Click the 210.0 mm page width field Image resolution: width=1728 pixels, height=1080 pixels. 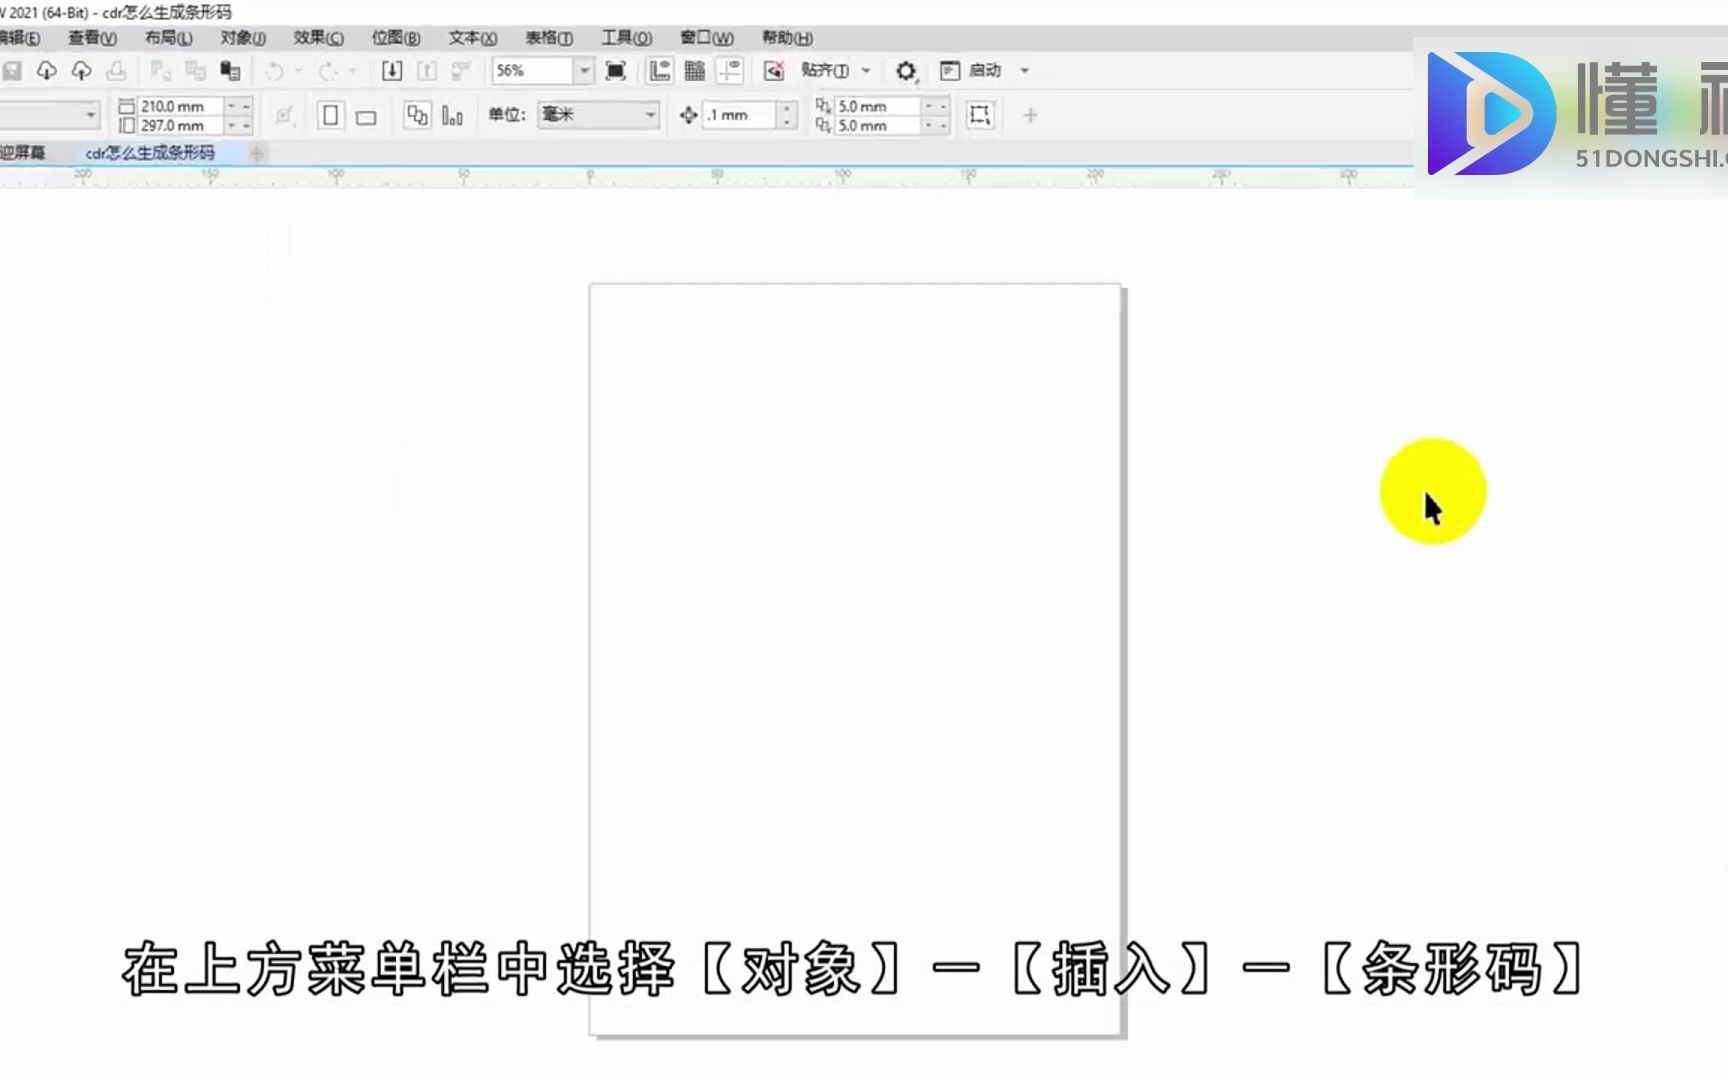click(180, 106)
